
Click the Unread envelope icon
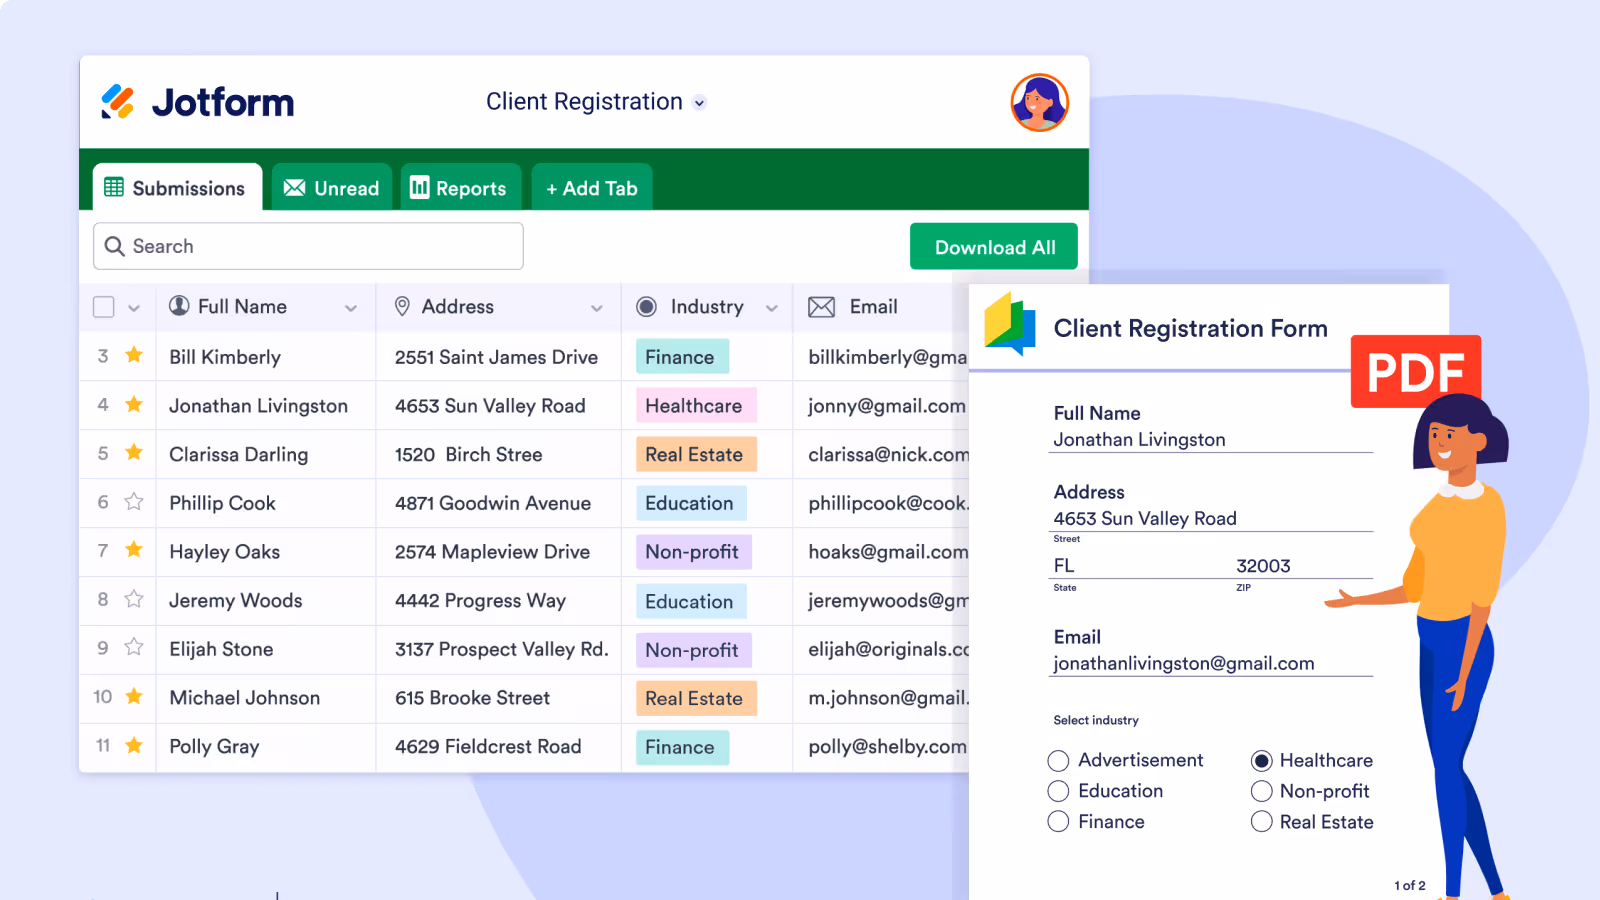pos(294,188)
